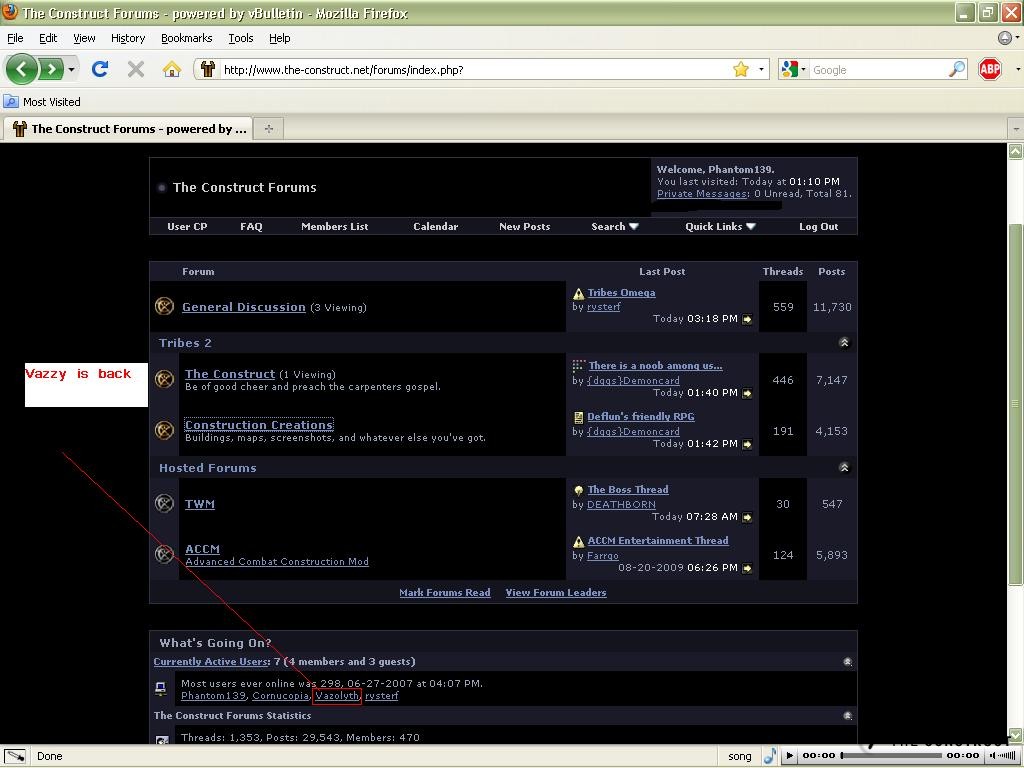
Task: Click the TWM forum status icon
Action: [164, 503]
